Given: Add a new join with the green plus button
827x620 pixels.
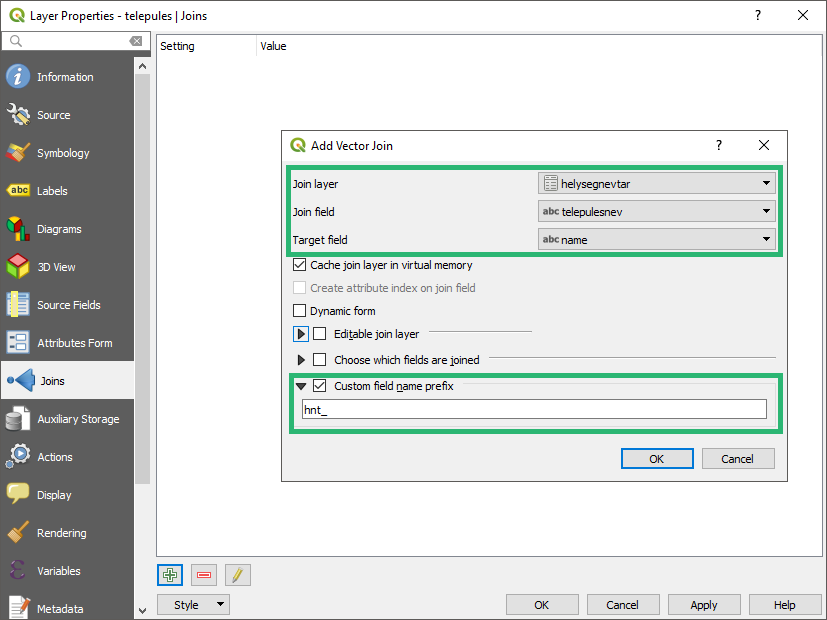Looking at the screenshot, I should (x=170, y=575).
